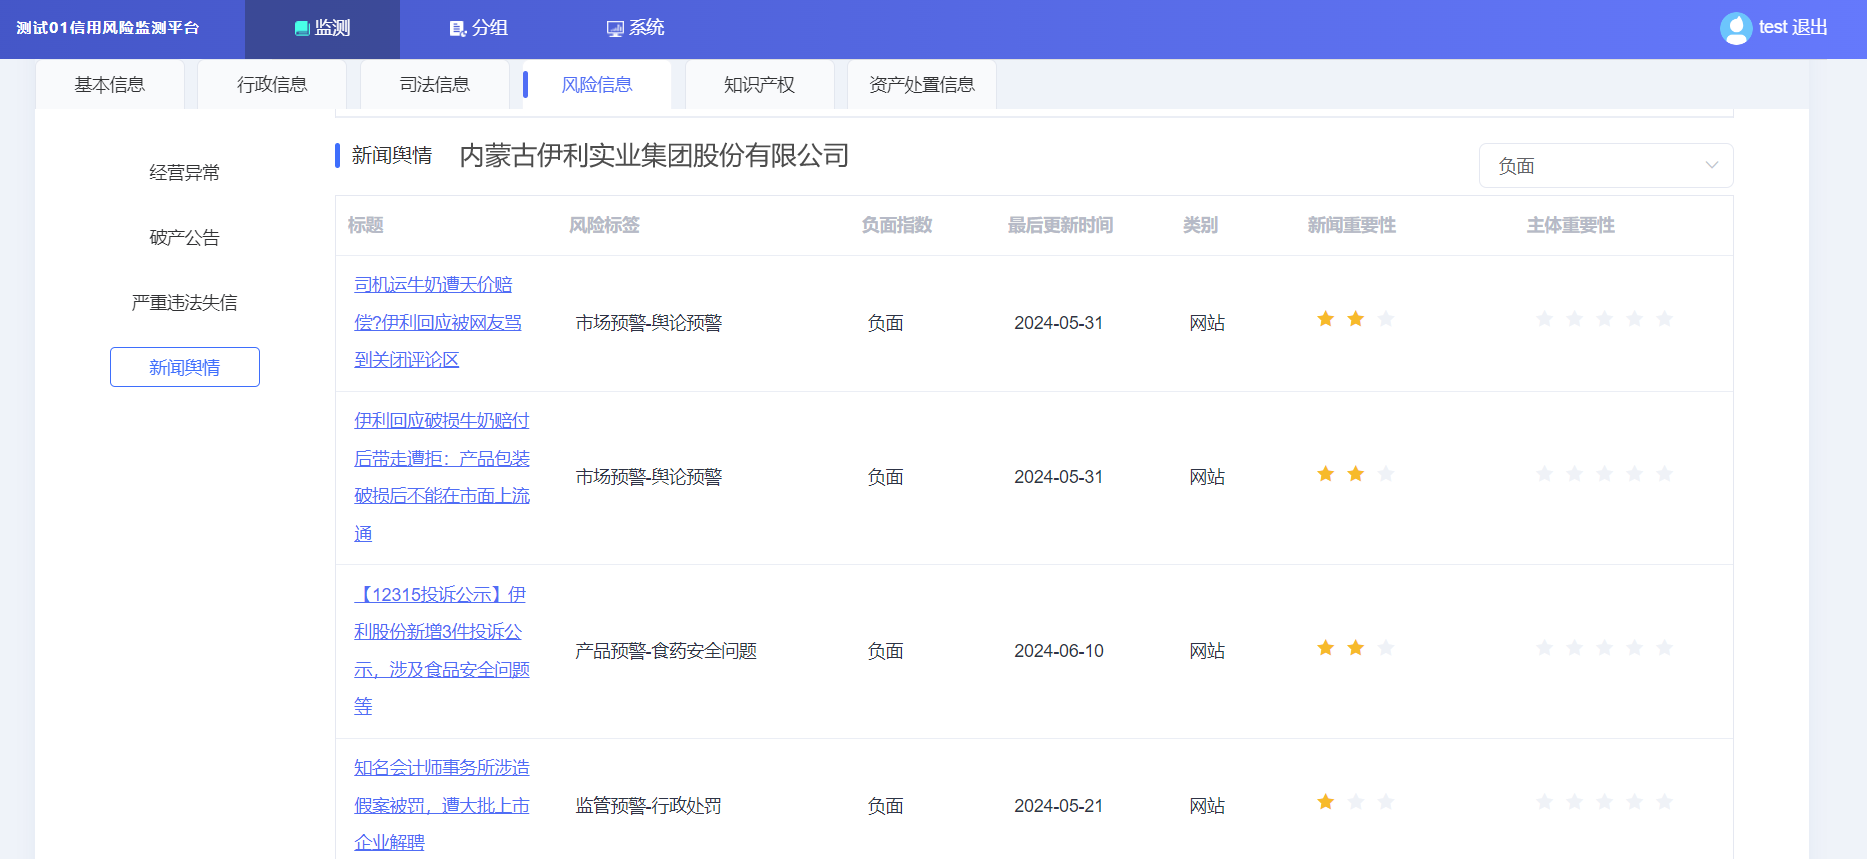Open the 监测 monitoring menu
1867x859 pixels.
322,28
